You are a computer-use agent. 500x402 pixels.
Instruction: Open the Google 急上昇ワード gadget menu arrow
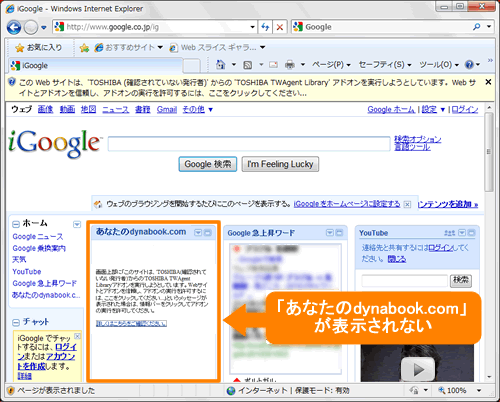(x=330, y=233)
